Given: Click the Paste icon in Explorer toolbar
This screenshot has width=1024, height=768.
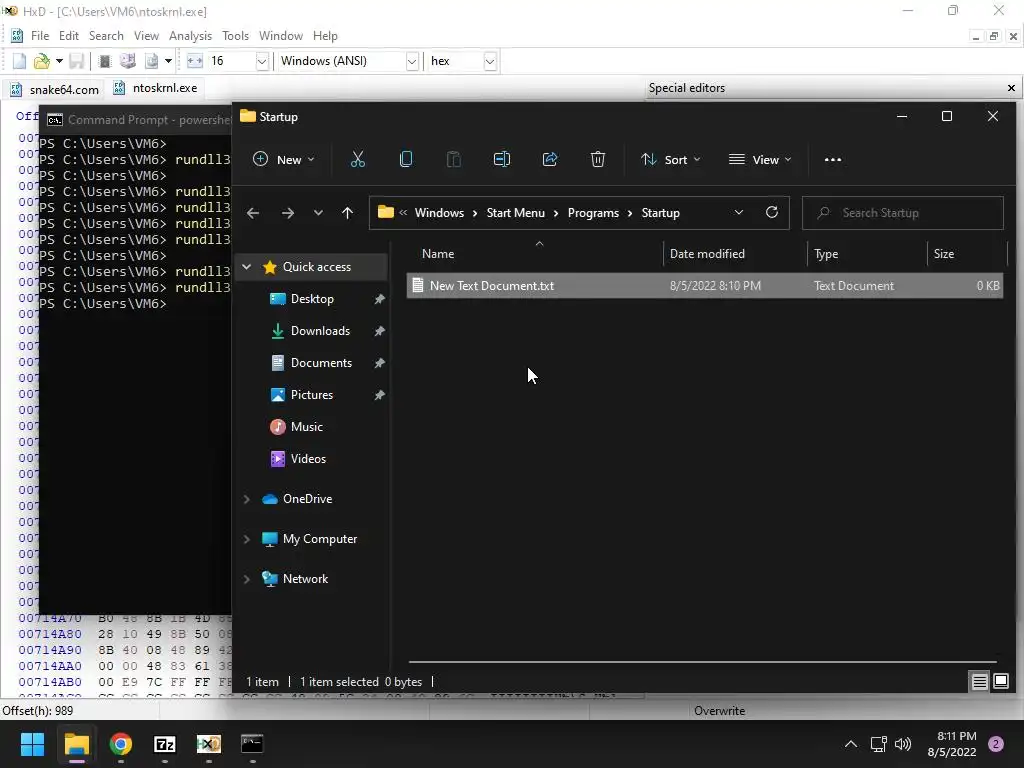Looking at the screenshot, I should 453,159.
